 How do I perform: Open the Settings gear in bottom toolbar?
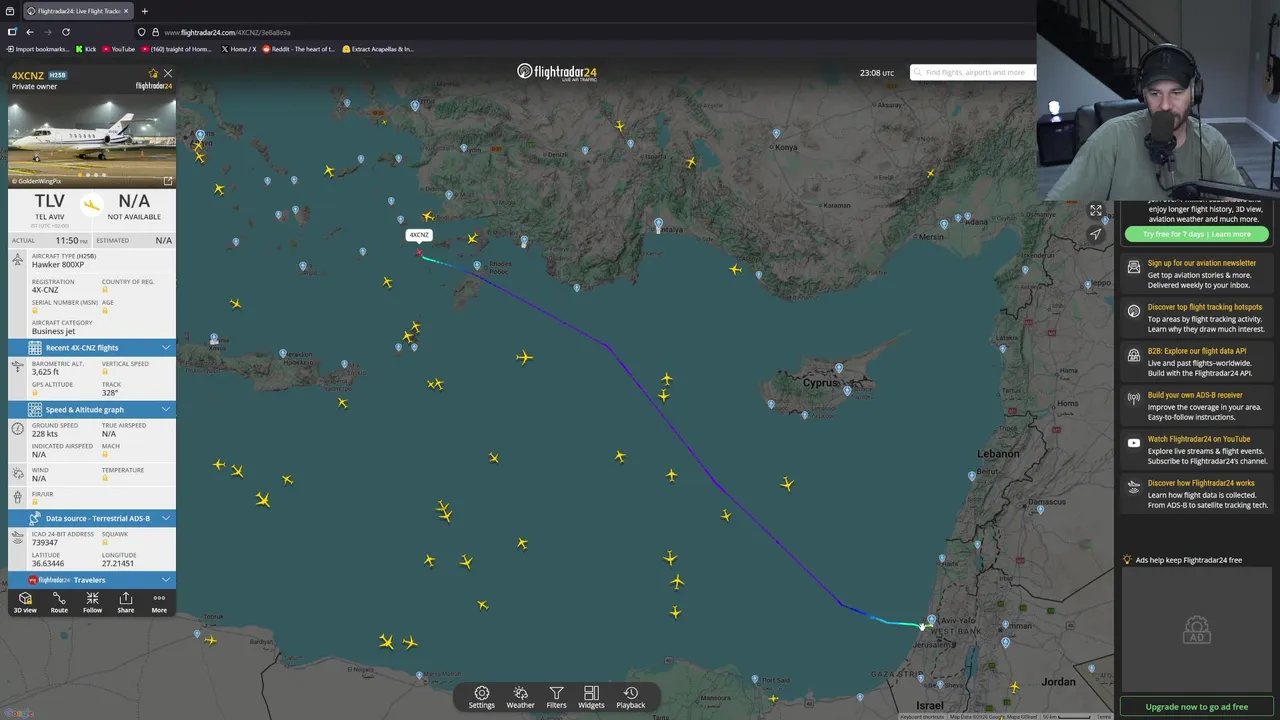(481, 697)
